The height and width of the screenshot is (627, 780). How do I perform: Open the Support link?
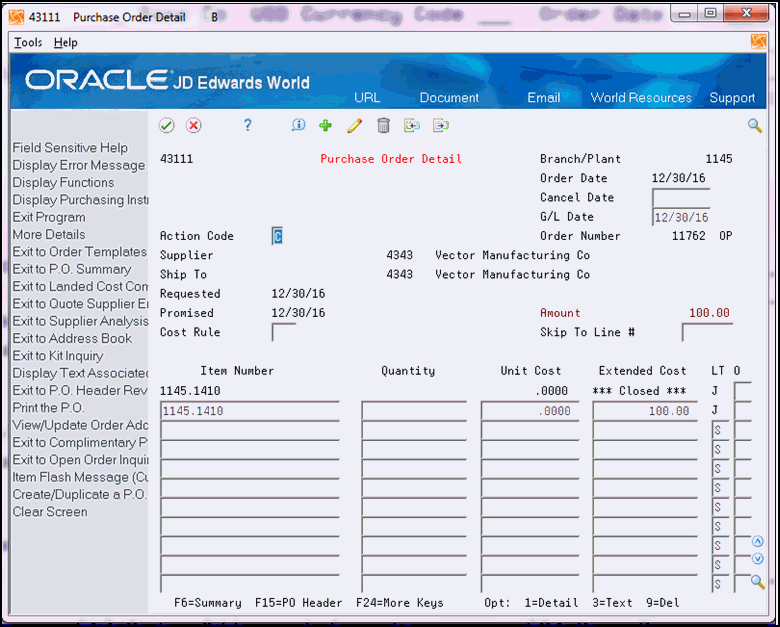(x=732, y=98)
